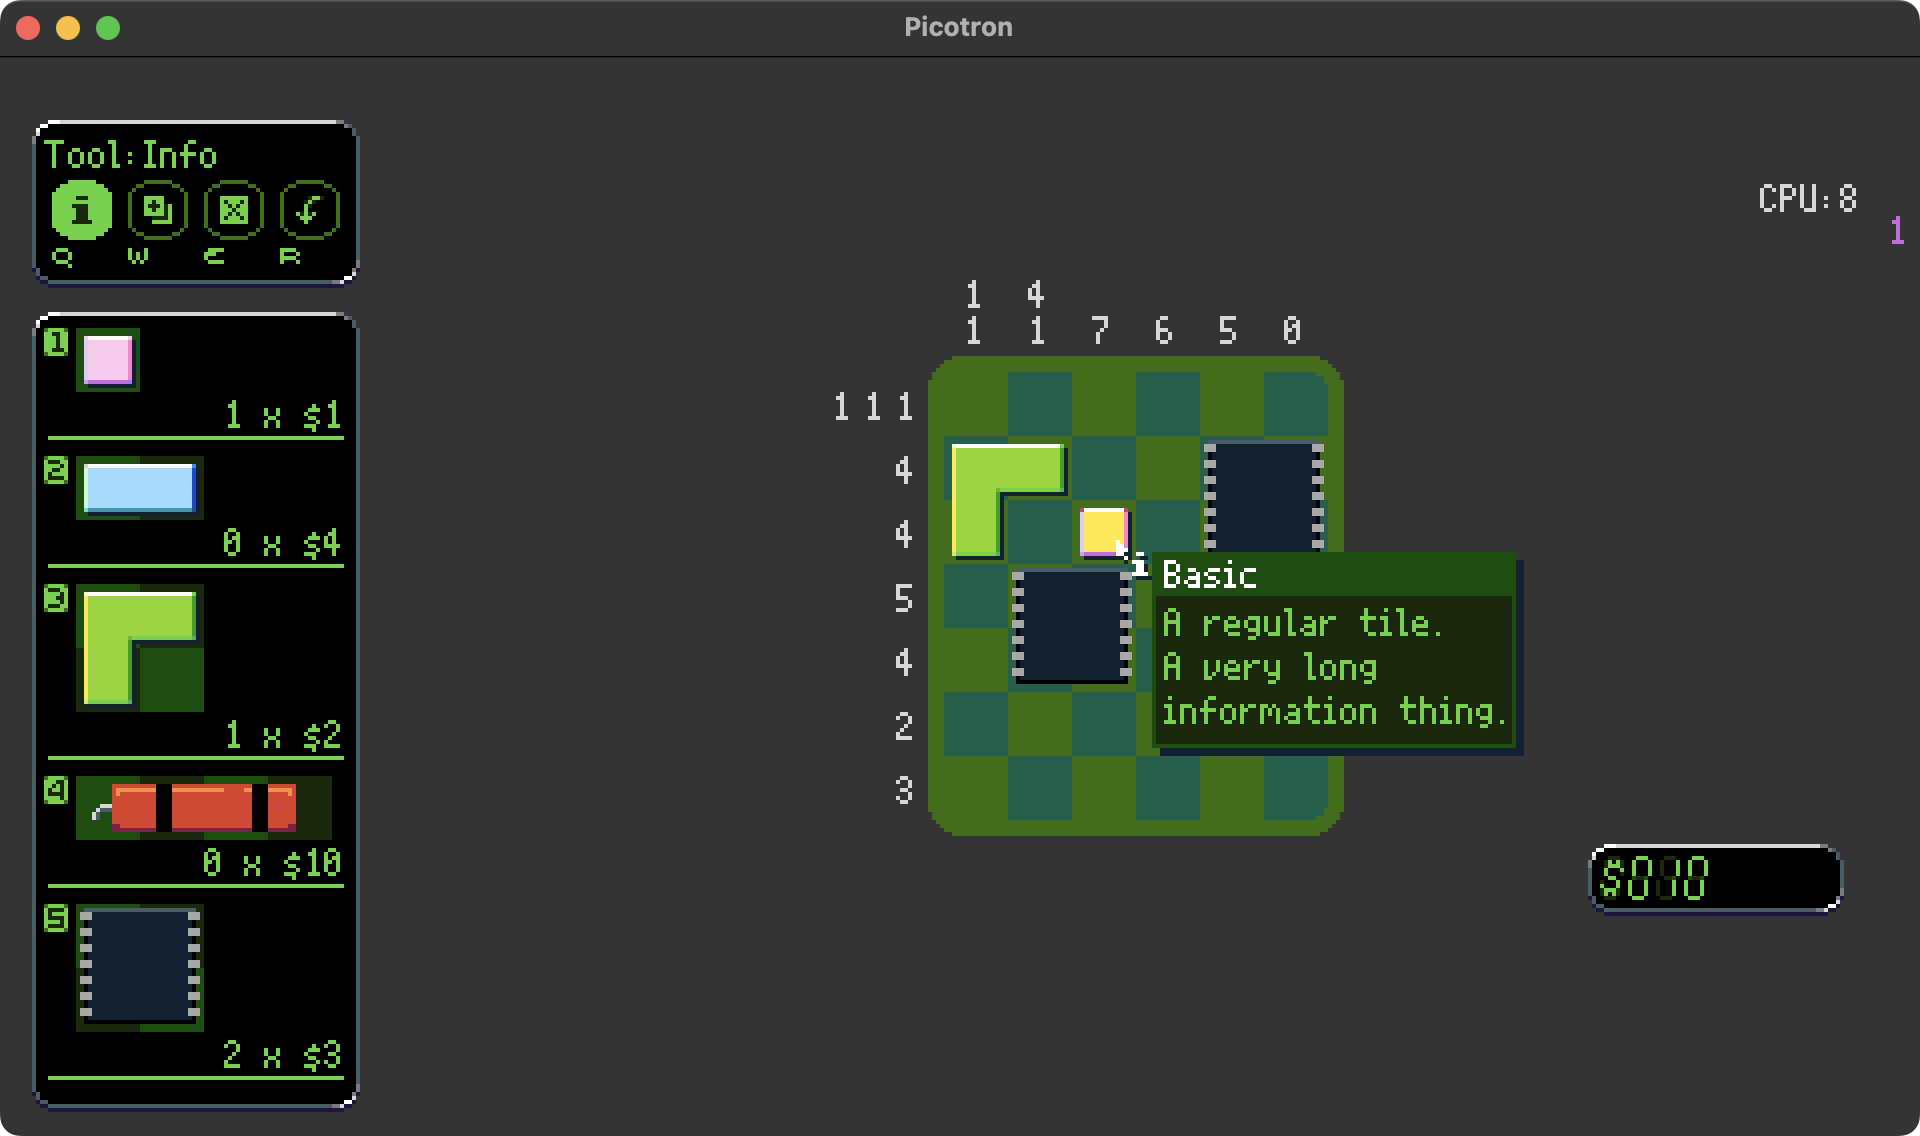This screenshot has width=1920, height=1136.
Task: Maximize the Picotron window with green button
Action: pyautogui.click(x=108, y=28)
